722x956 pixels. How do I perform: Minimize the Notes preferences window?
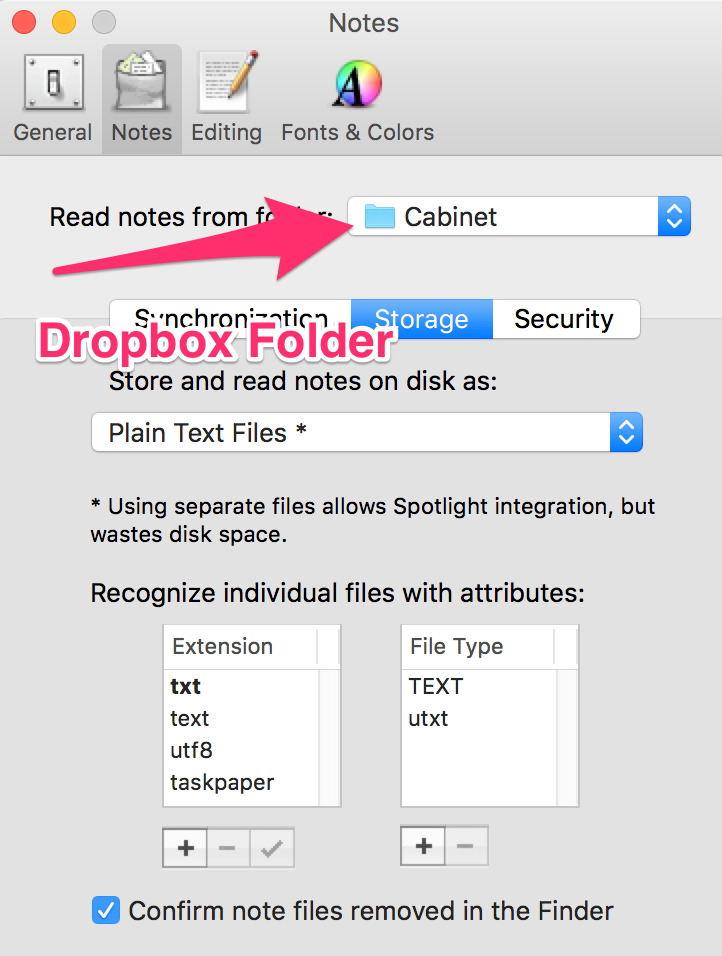pos(64,23)
